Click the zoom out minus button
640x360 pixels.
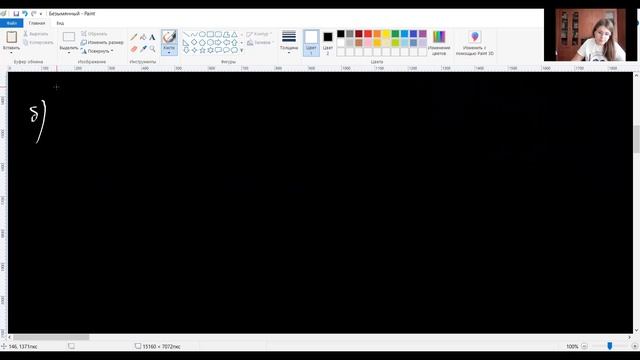pos(584,346)
